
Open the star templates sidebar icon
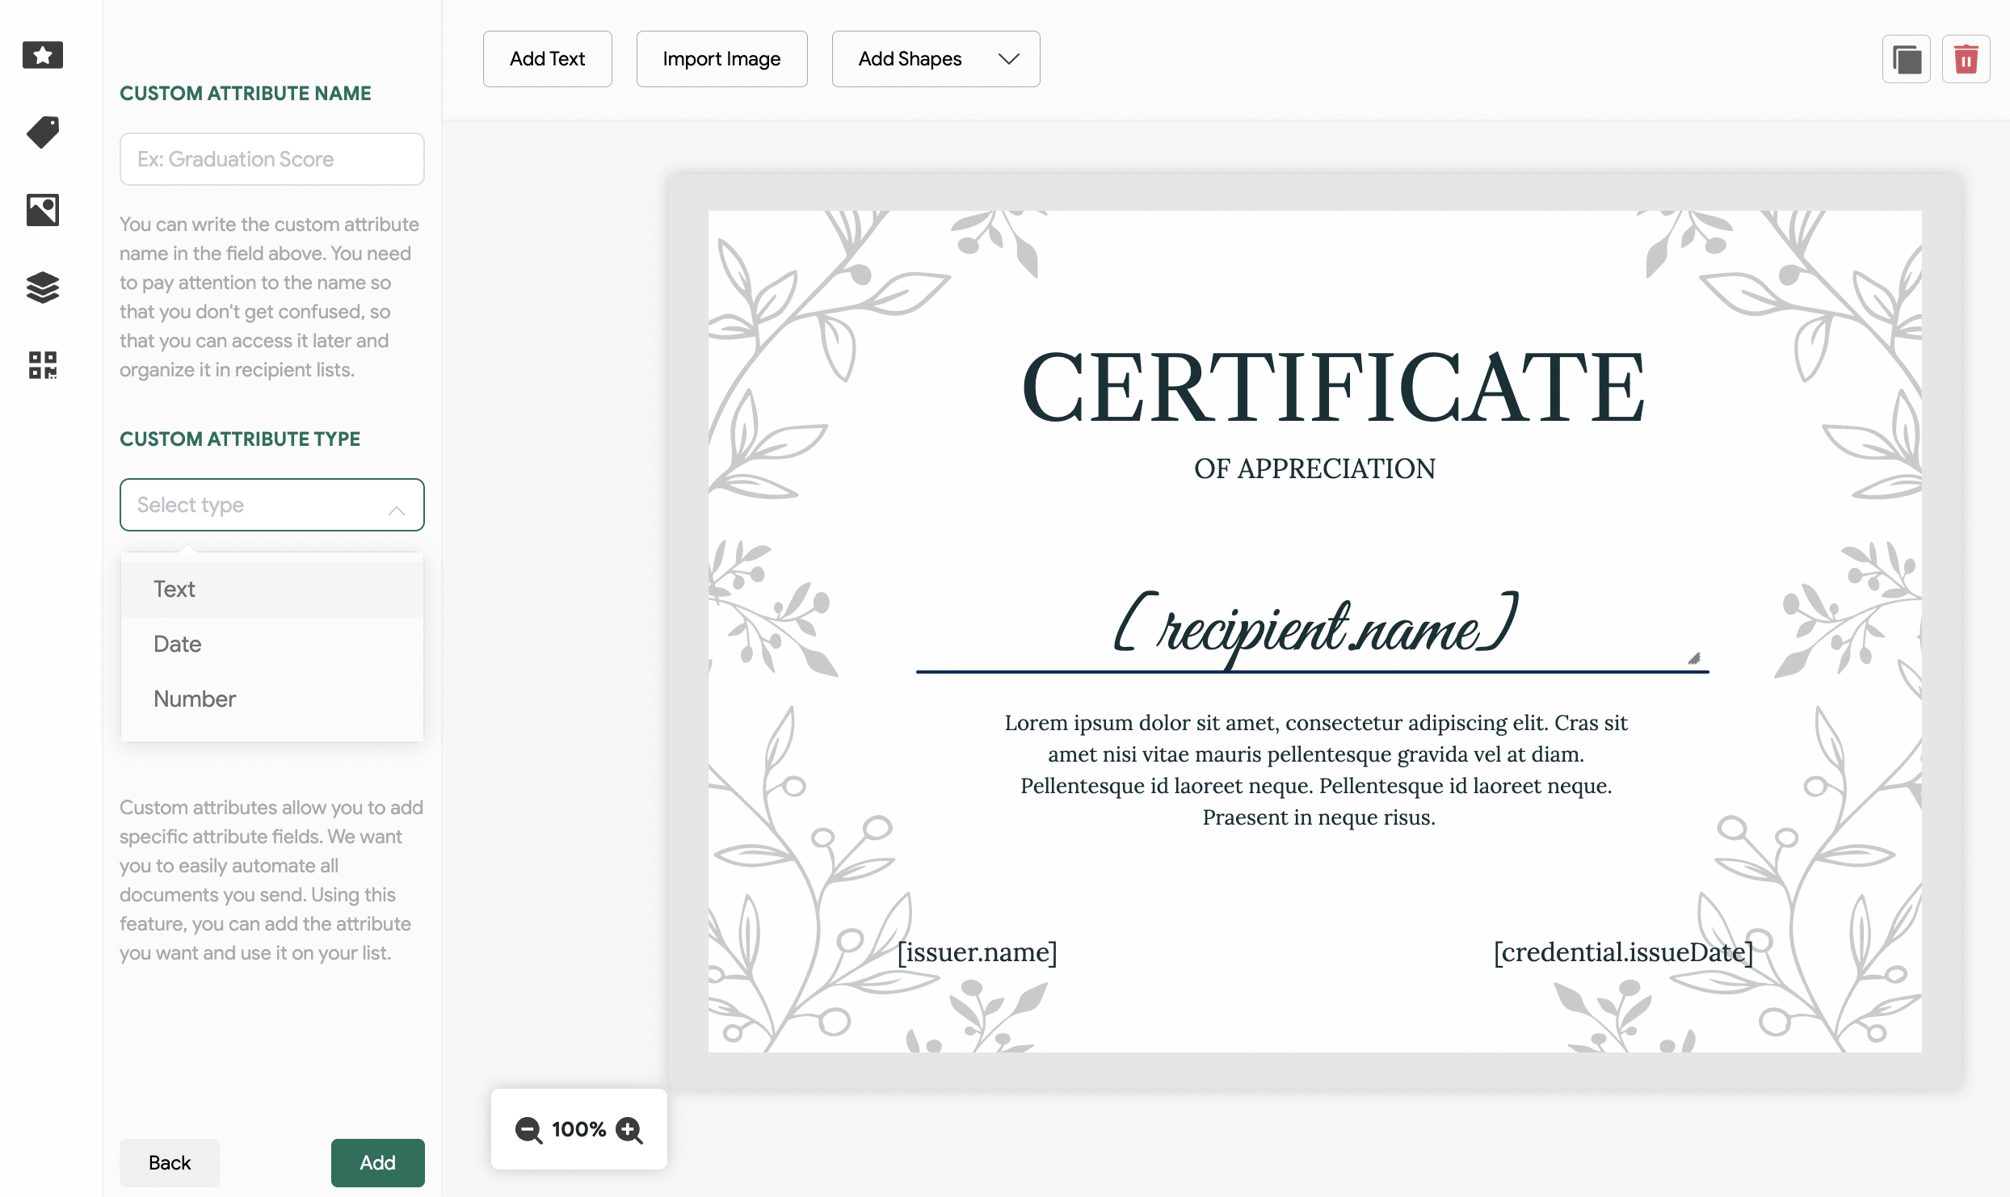(42, 55)
